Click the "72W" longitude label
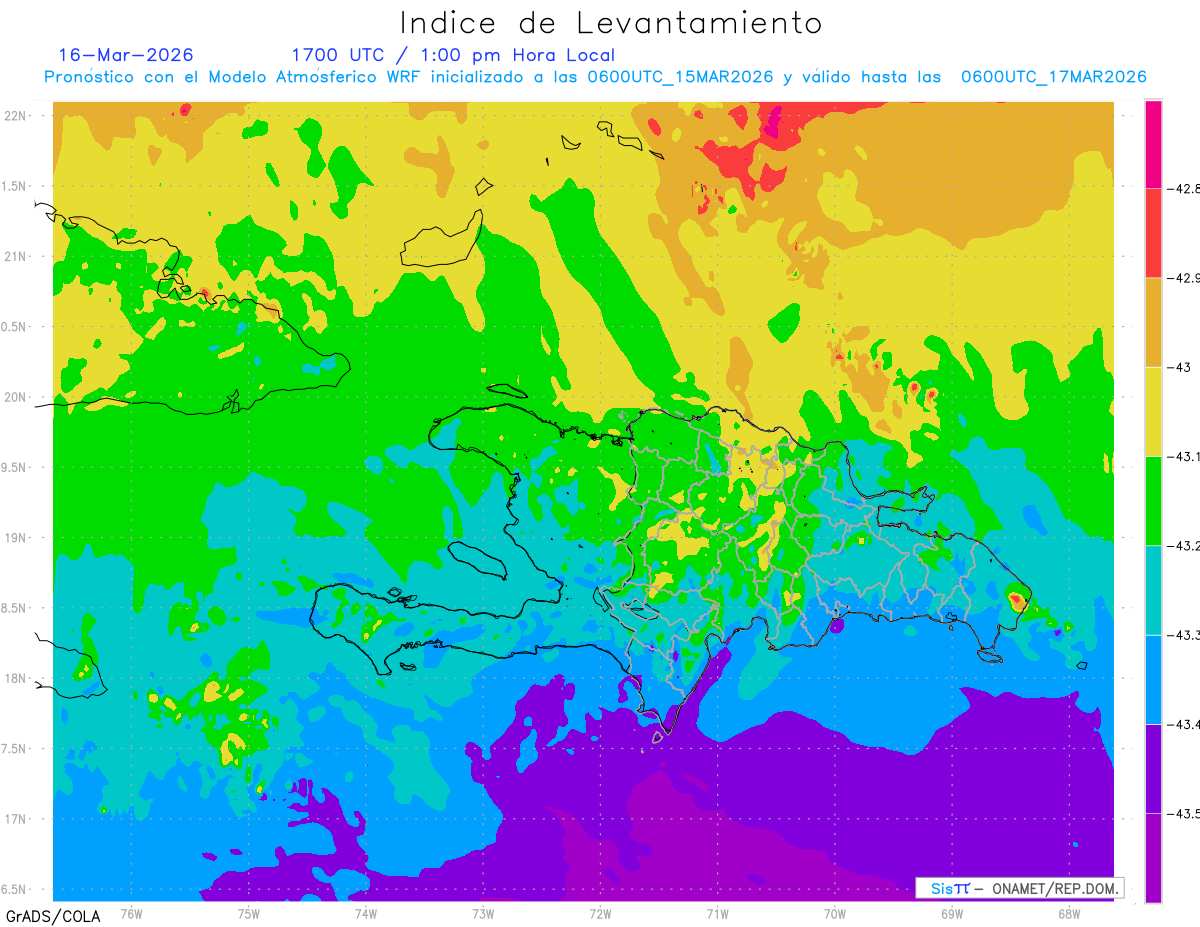Screen dimensions: 1200x927 point(600,913)
